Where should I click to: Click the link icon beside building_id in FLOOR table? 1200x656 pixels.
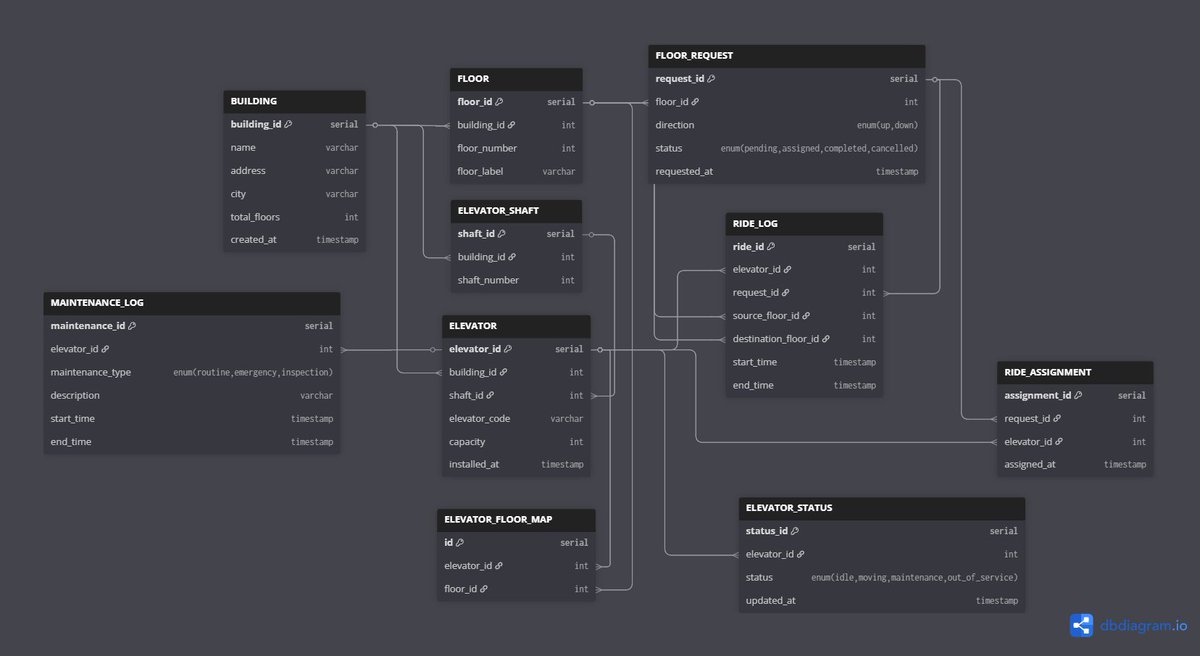point(511,125)
